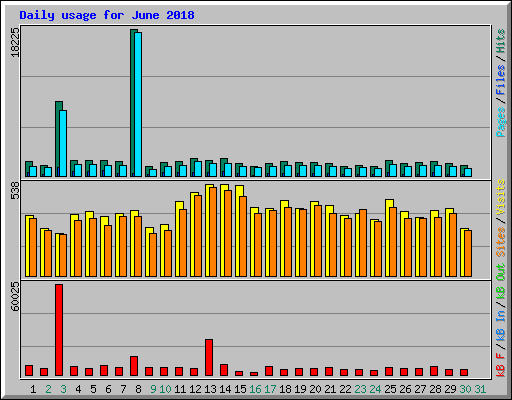Screen dimensions: 512x400
Task: Click the orange Sites bar for day 1
Action: point(33,247)
